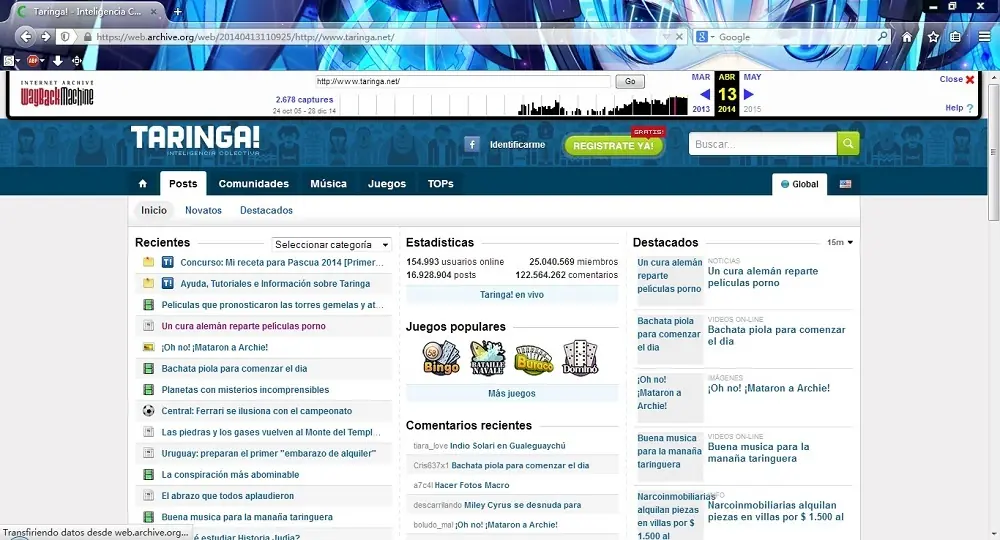Click the Más juegos button
1000x540 pixels.
pos(512,393)
